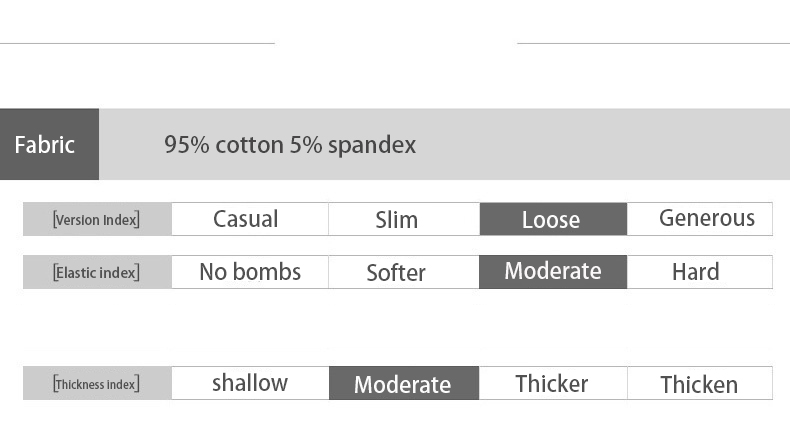Select the No bombs elastic option
Image resolution: width=790 pixels, height=446 pixels.
pyautogui.click(x=249, y=272)
